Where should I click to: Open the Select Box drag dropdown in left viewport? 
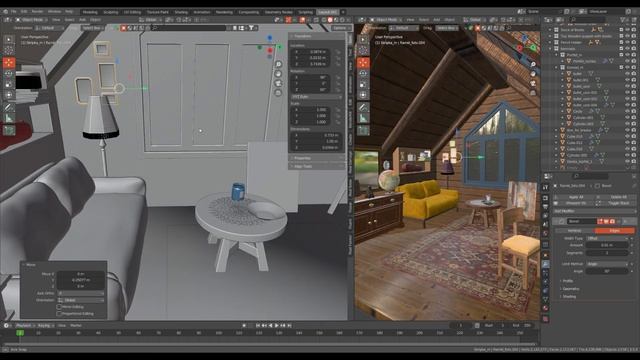[93, 28]
